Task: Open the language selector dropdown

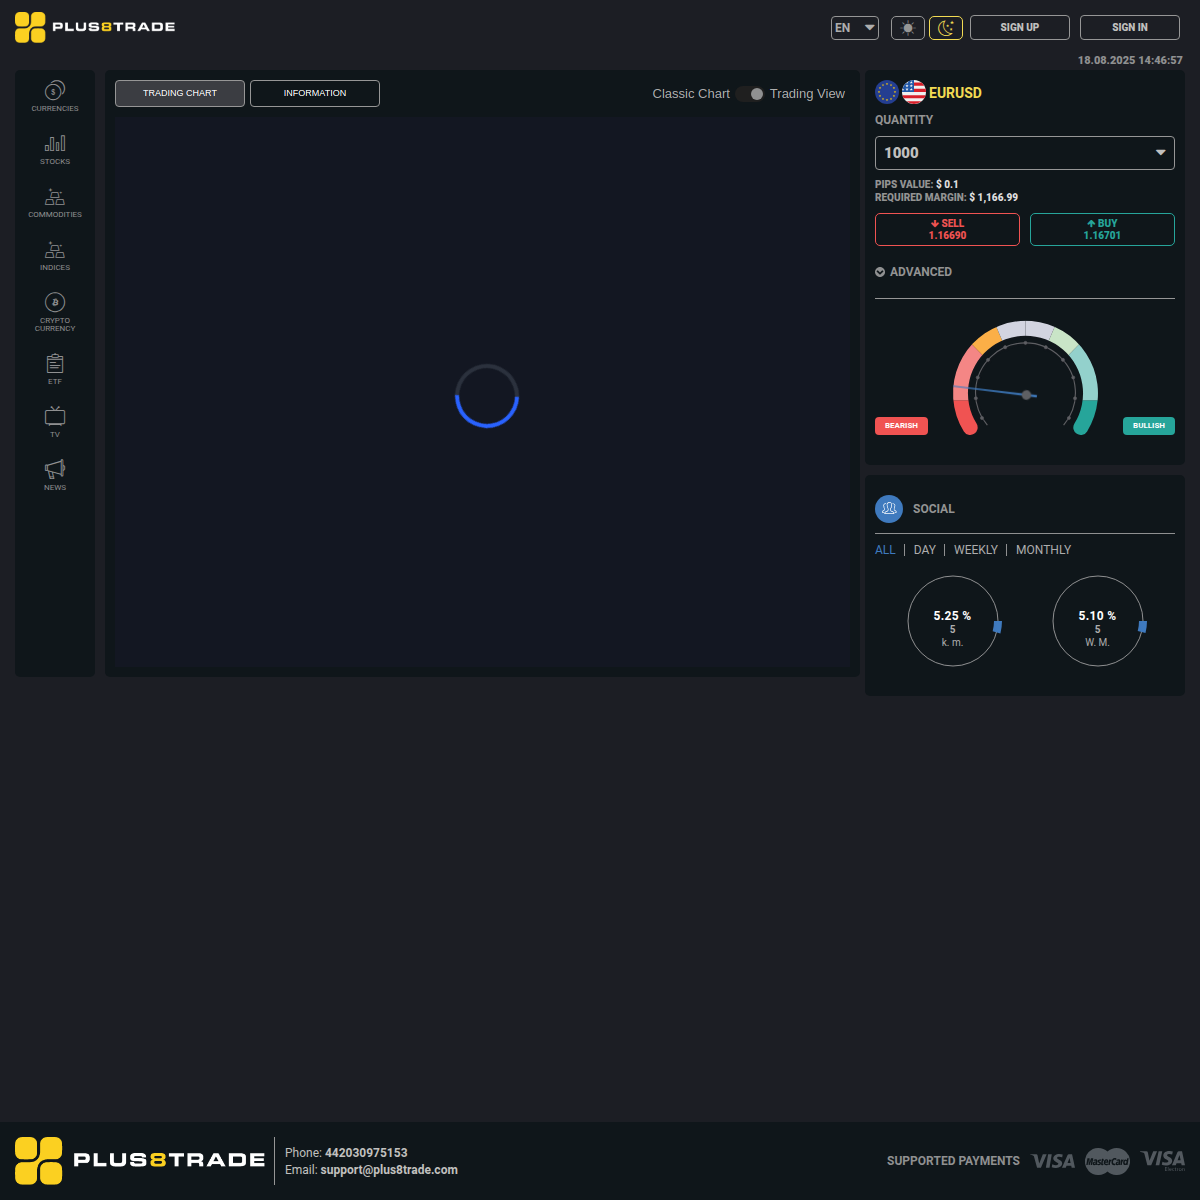Action: (x=854, y=27)
